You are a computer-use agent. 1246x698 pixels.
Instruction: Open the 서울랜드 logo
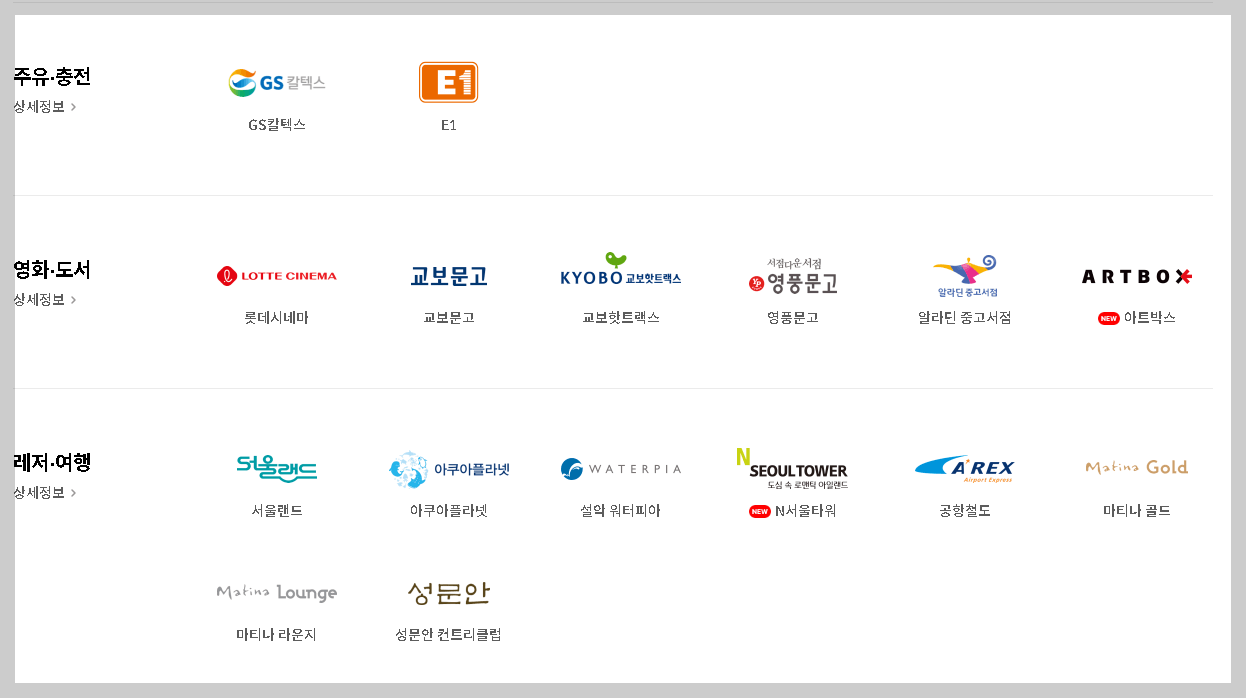(277, 467)
